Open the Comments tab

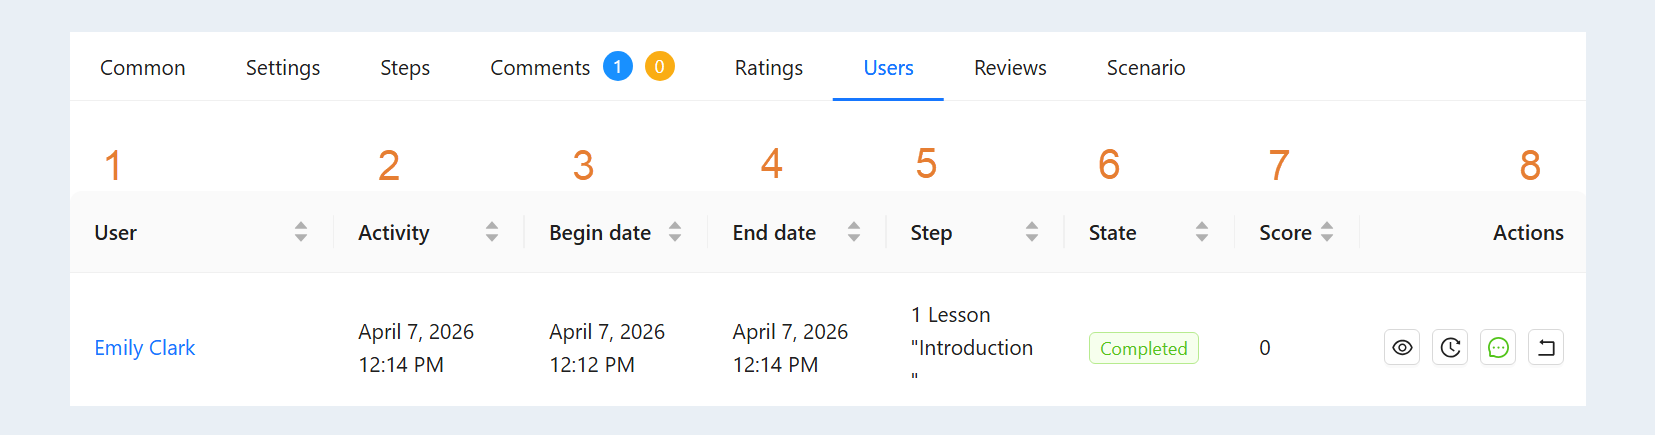pyautogui.click(x=540, y=68)
